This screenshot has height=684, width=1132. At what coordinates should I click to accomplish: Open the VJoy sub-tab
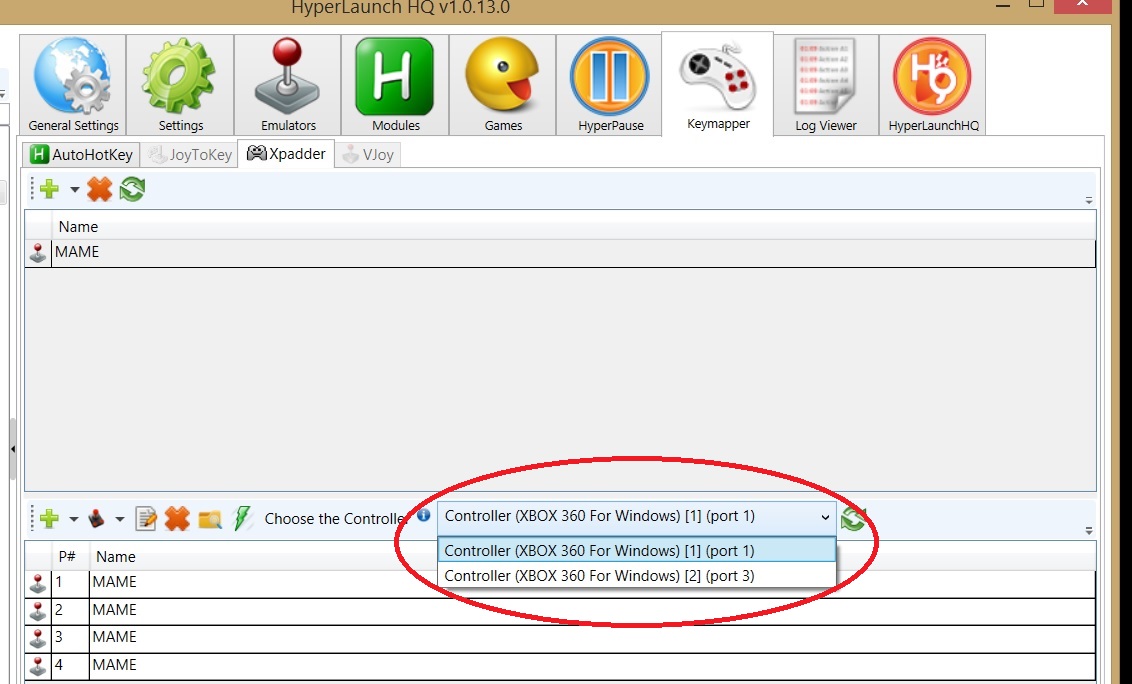point(368,155)
